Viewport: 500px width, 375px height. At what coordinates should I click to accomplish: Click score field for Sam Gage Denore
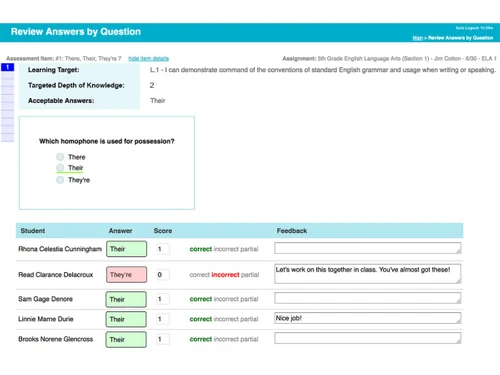(163, 299)
